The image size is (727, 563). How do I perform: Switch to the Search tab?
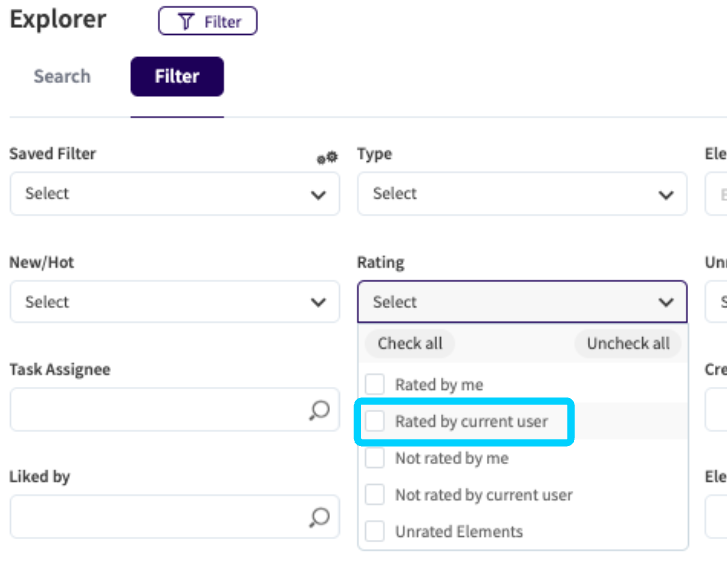(x=62, y=76)
